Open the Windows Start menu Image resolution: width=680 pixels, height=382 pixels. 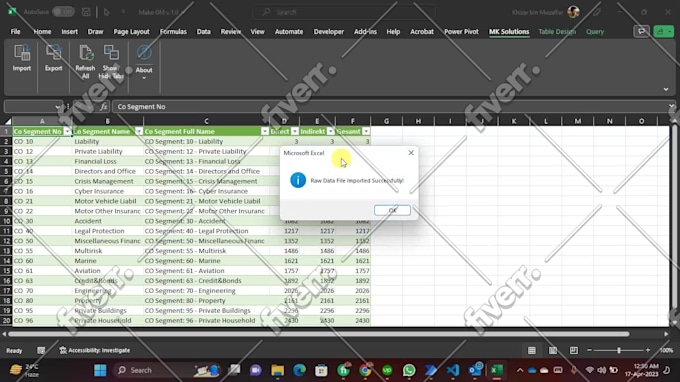[x=100, y=370]
